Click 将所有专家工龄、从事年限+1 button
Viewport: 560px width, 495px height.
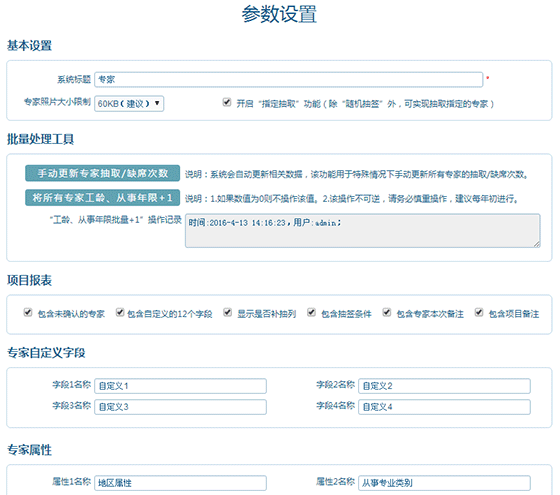(x=102, y=198)
